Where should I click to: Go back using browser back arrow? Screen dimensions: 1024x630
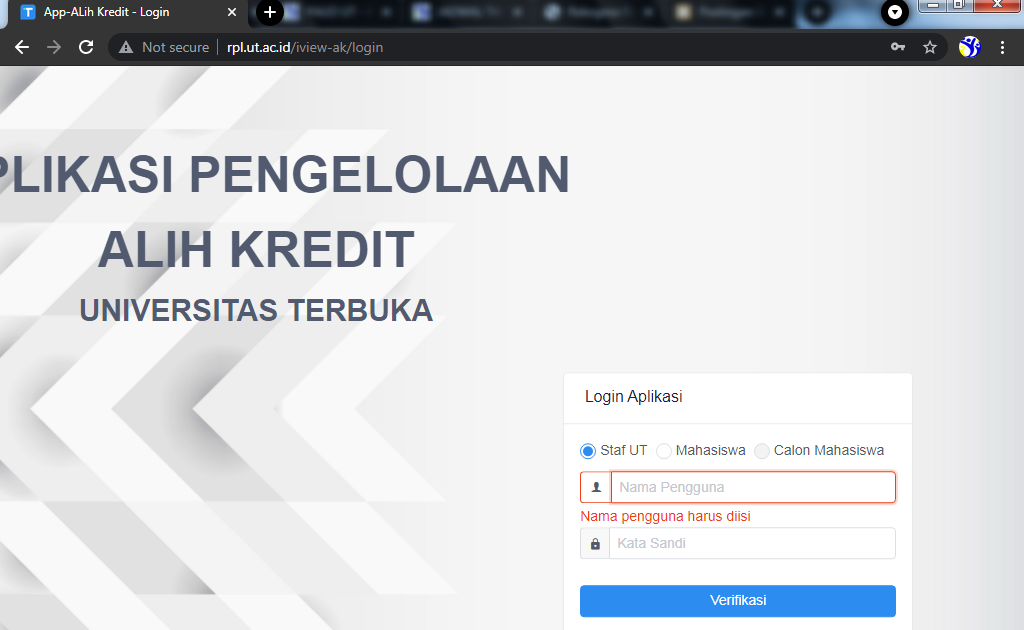click(x=22, y=47)
